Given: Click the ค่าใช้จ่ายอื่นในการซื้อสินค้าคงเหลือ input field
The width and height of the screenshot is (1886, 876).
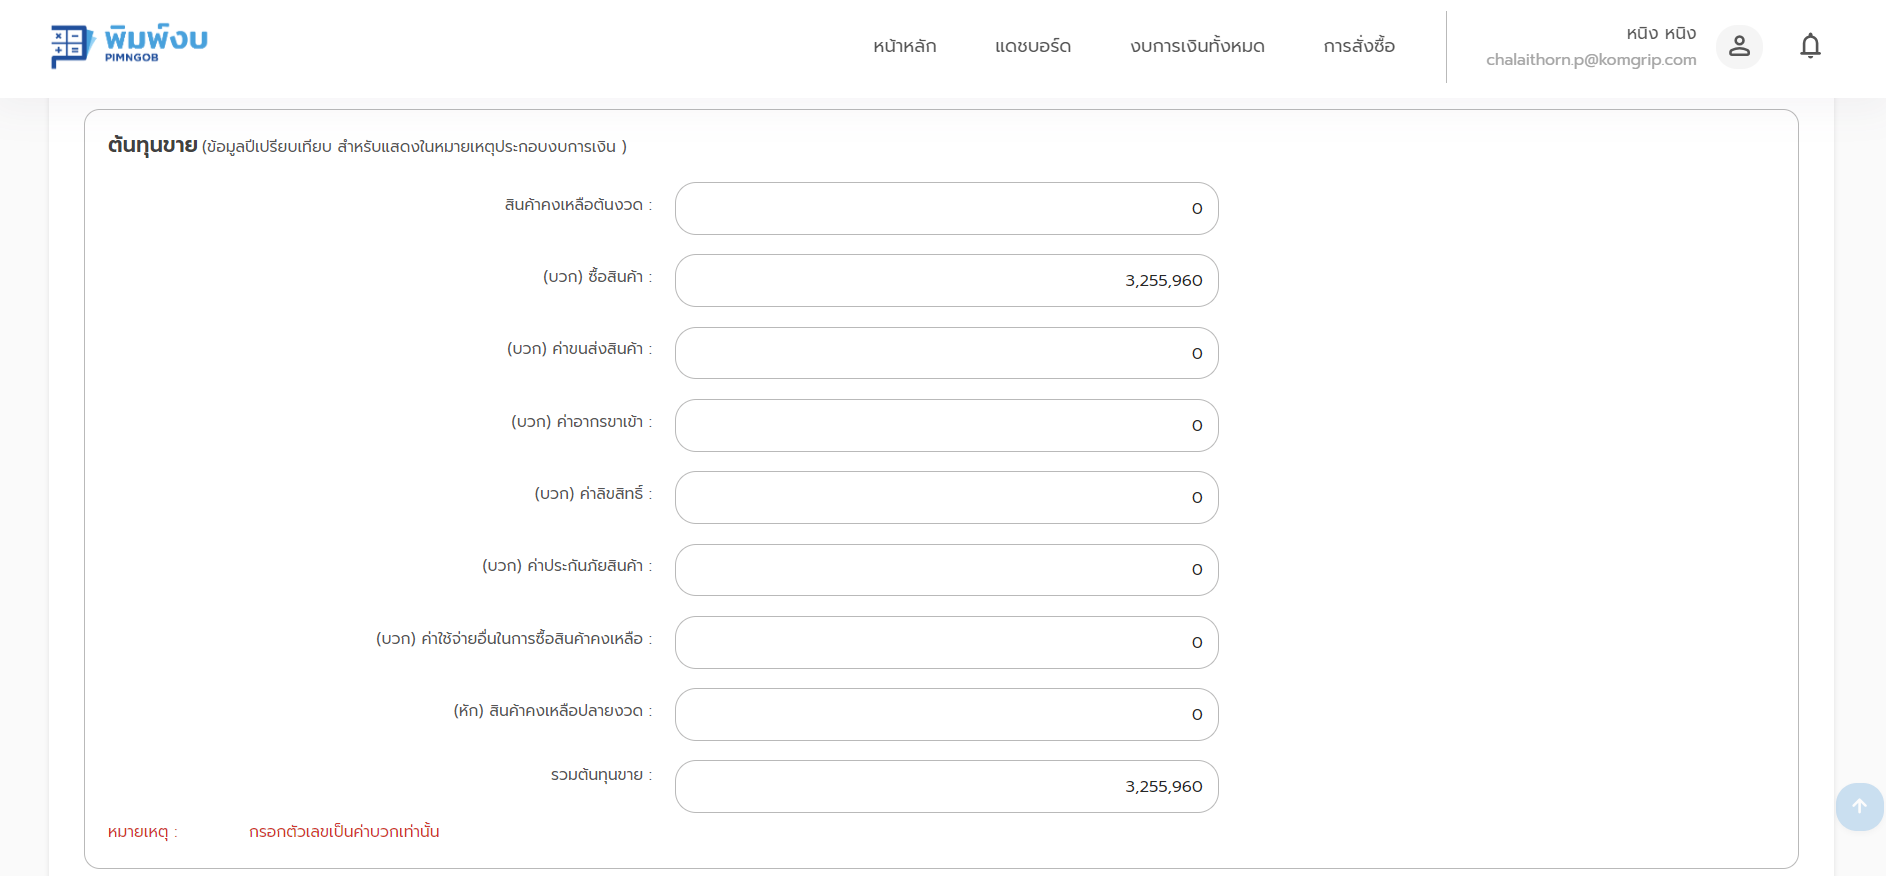Looking at the screenshot, I should 946,642.
